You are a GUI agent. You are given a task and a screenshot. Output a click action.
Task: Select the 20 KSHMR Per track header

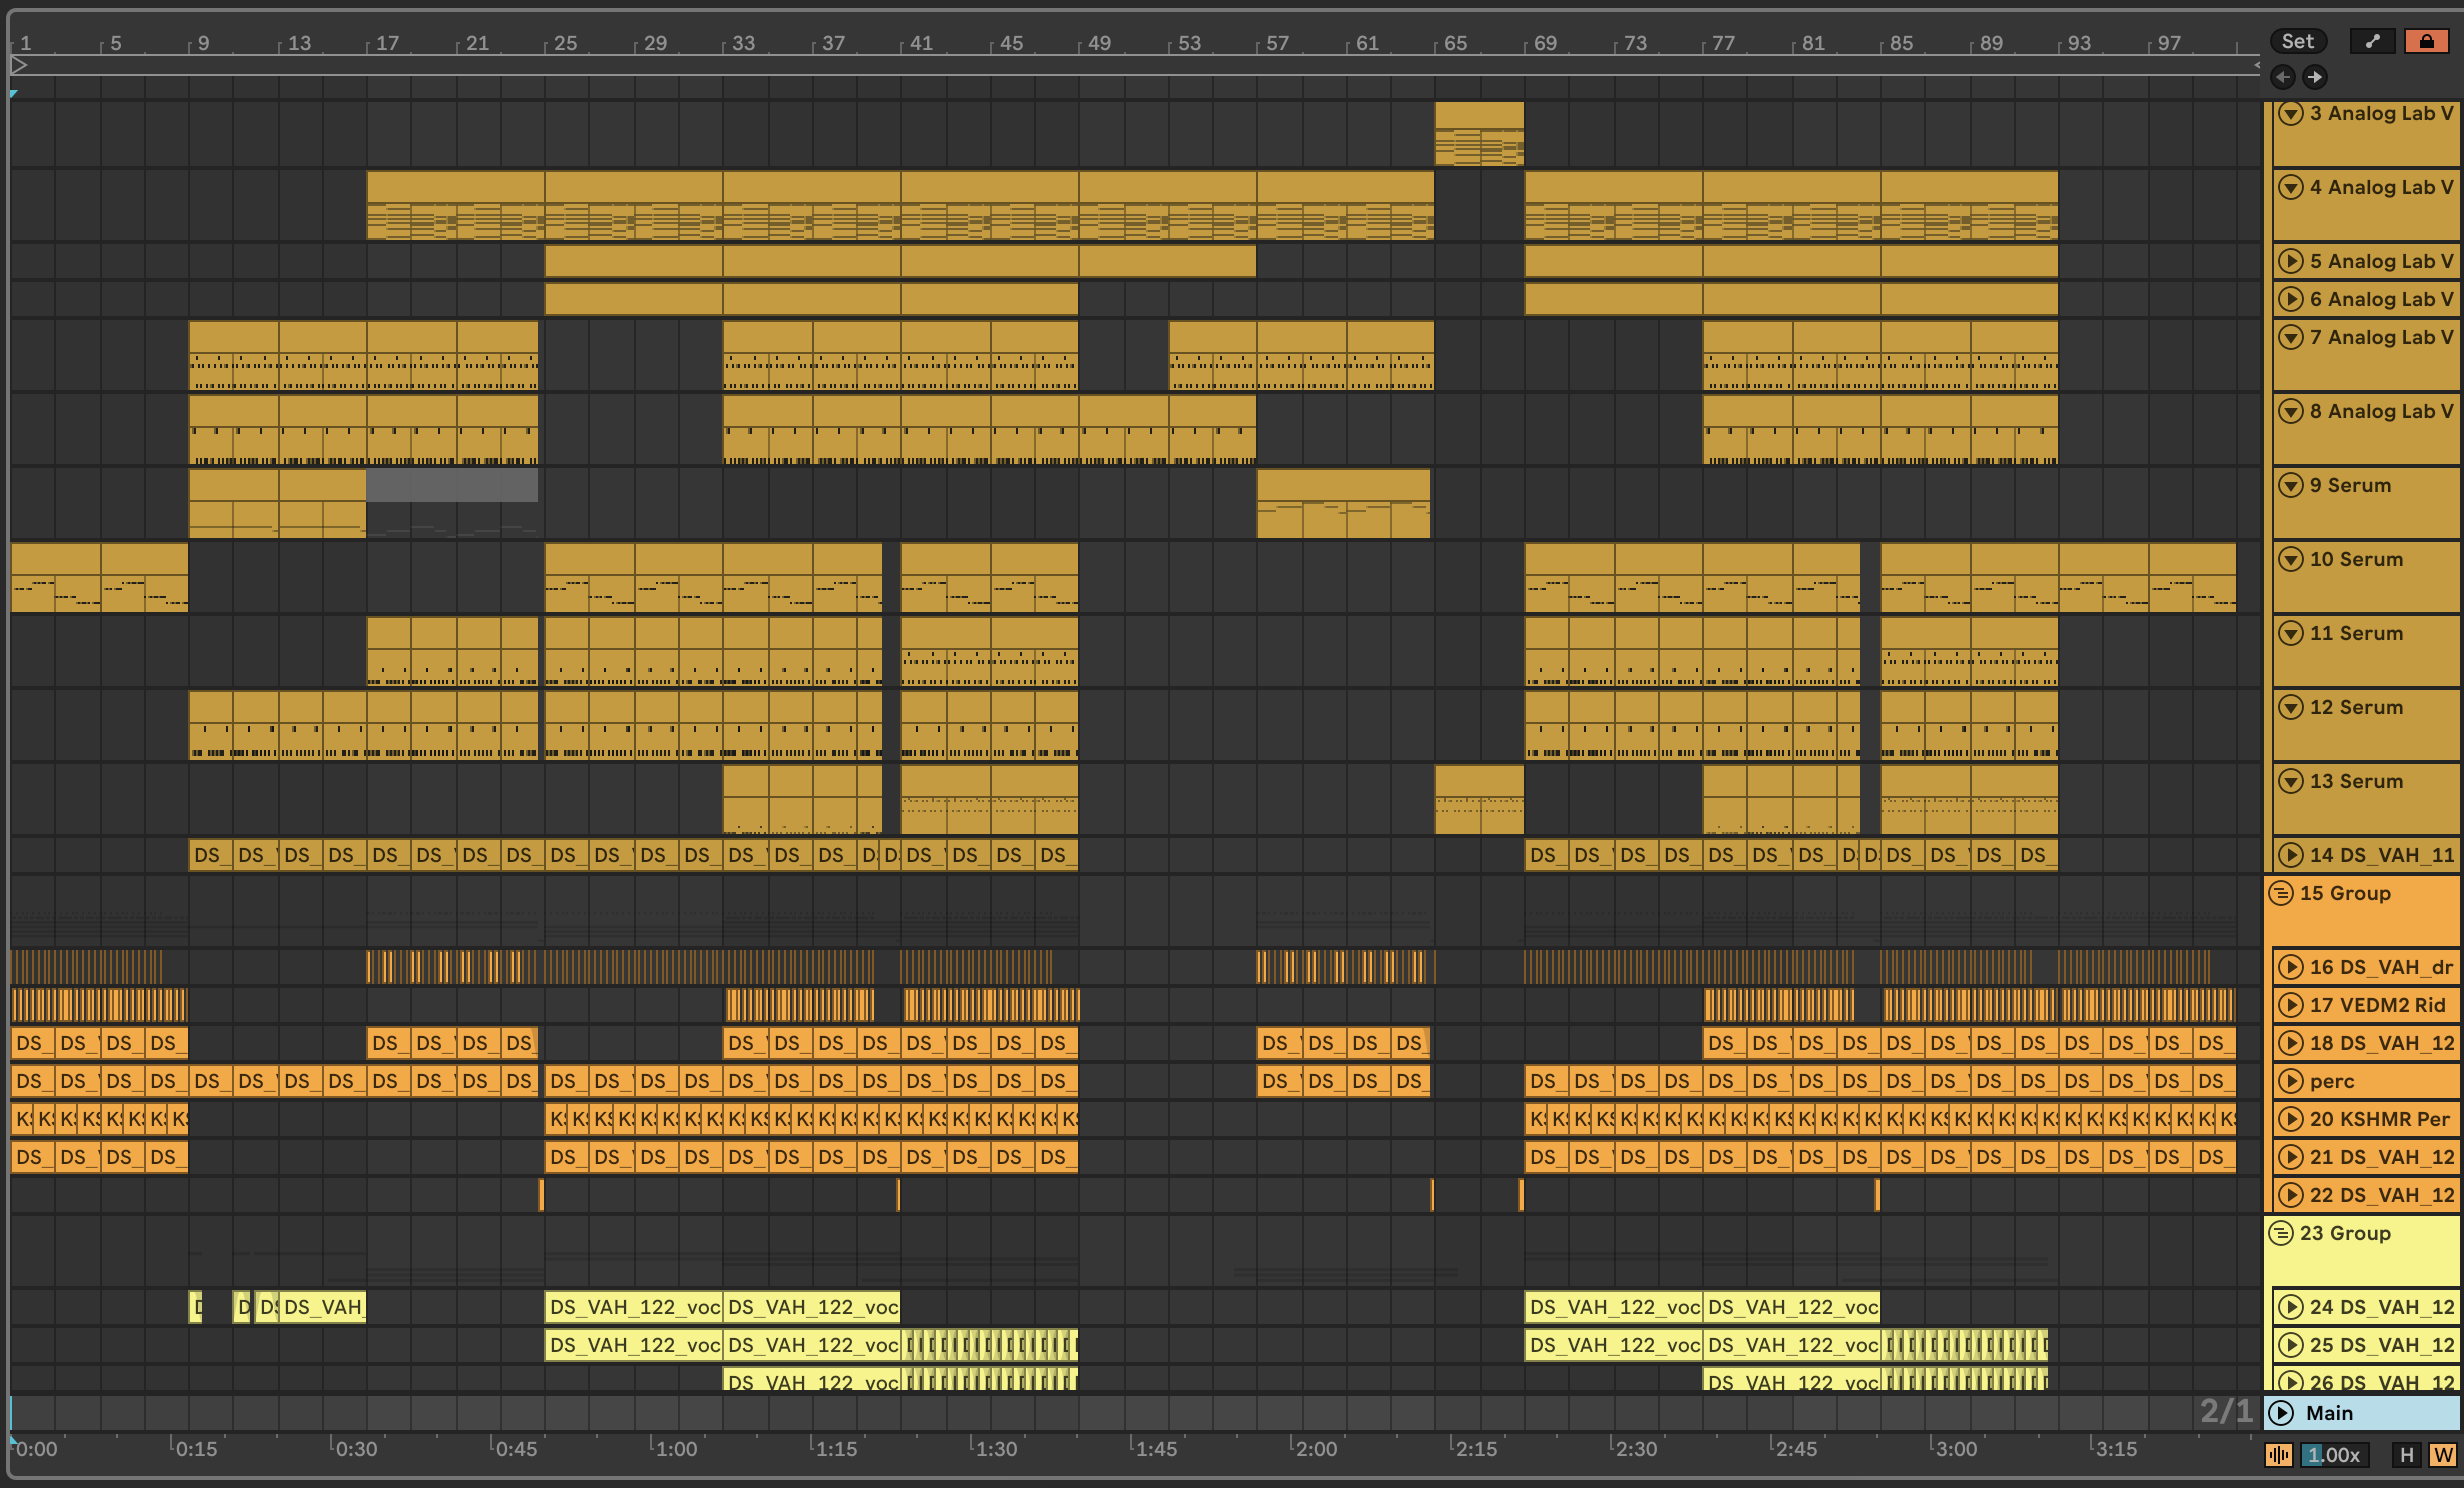2380,1119
